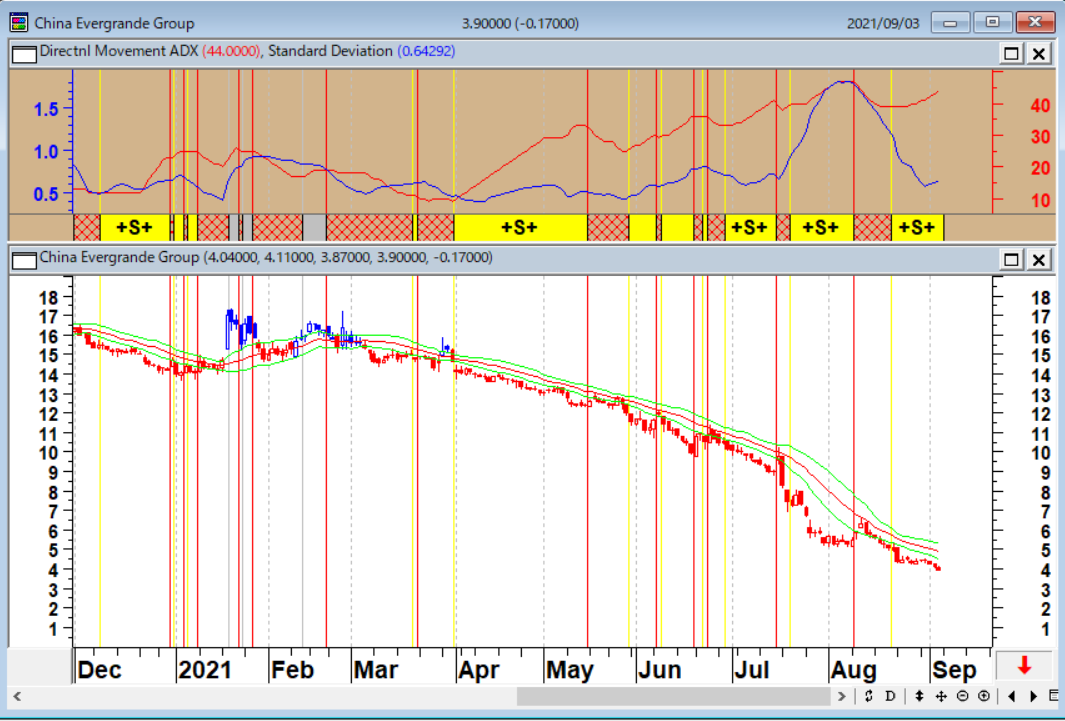Minimize the China Evergrande Group window
The height and width of the screenshot is (721, 1065).
pyautogui.click(x=950, y=23)
